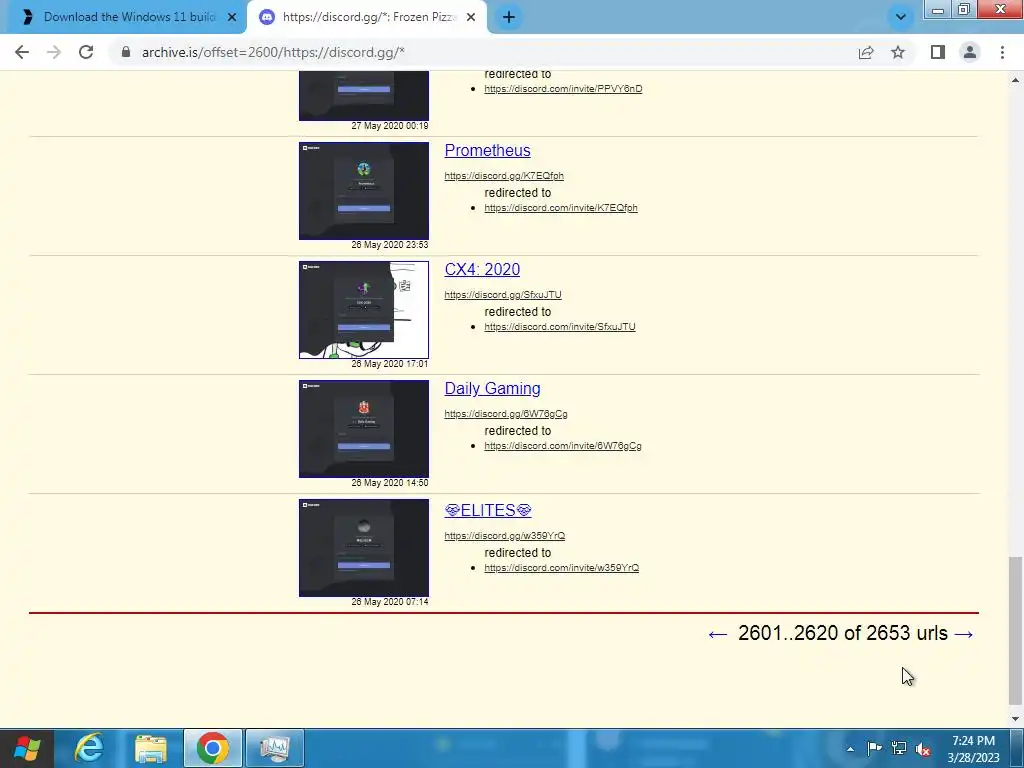The width and height of the screenshot is (1024, 768).
Task: Share this page icon in address bar
Action: coord(866,52)
